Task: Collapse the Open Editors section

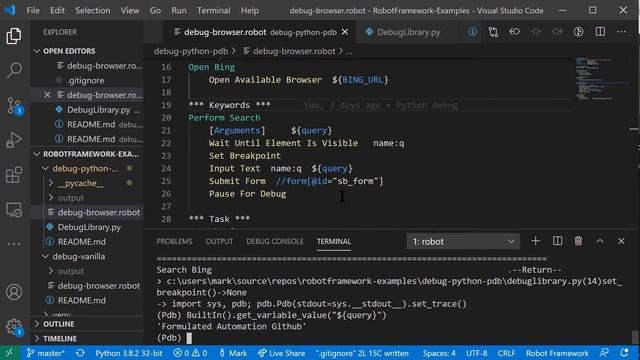Action: [x=37, y=51]
